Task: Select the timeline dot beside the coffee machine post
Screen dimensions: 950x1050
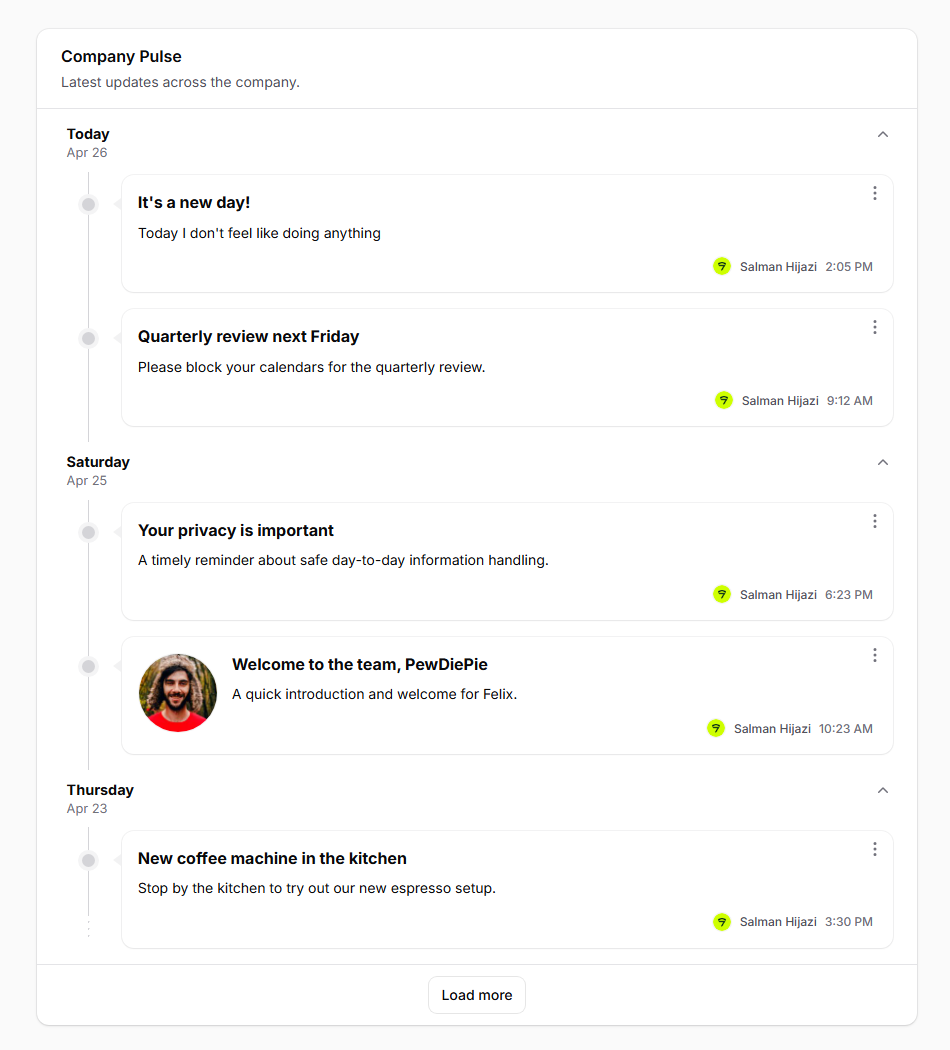Action: (x=88, y=860)
